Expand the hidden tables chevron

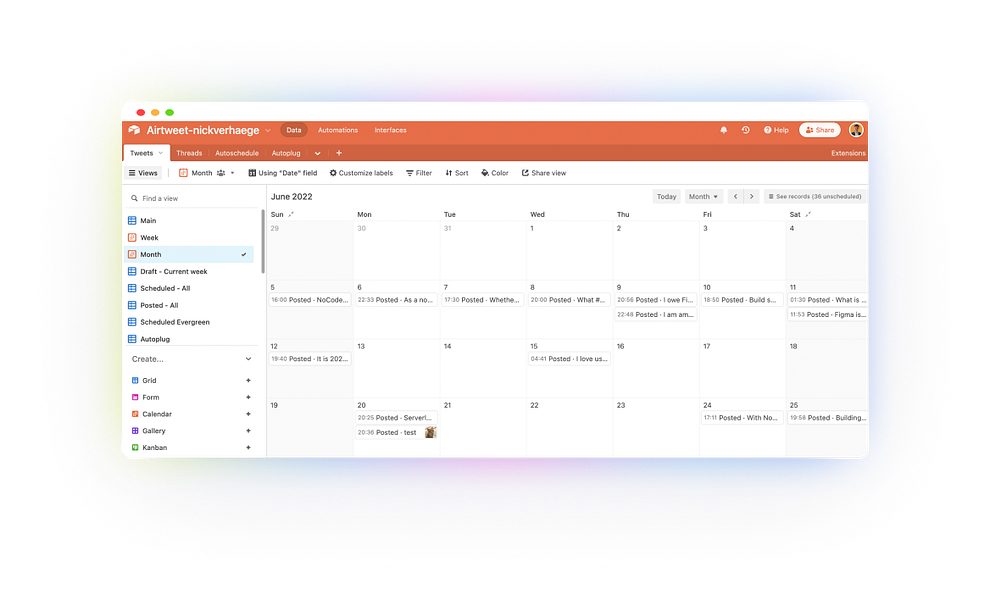click(x=318, y=153)
